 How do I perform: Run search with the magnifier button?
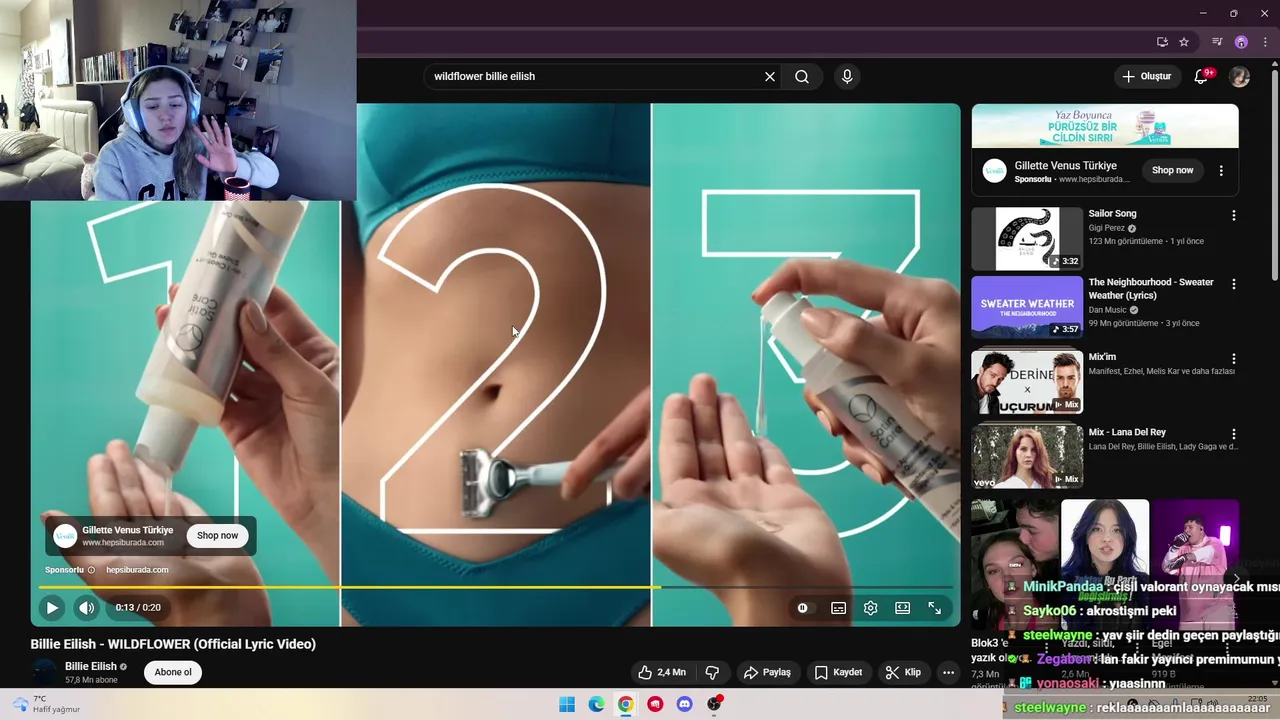pos(802,76)
